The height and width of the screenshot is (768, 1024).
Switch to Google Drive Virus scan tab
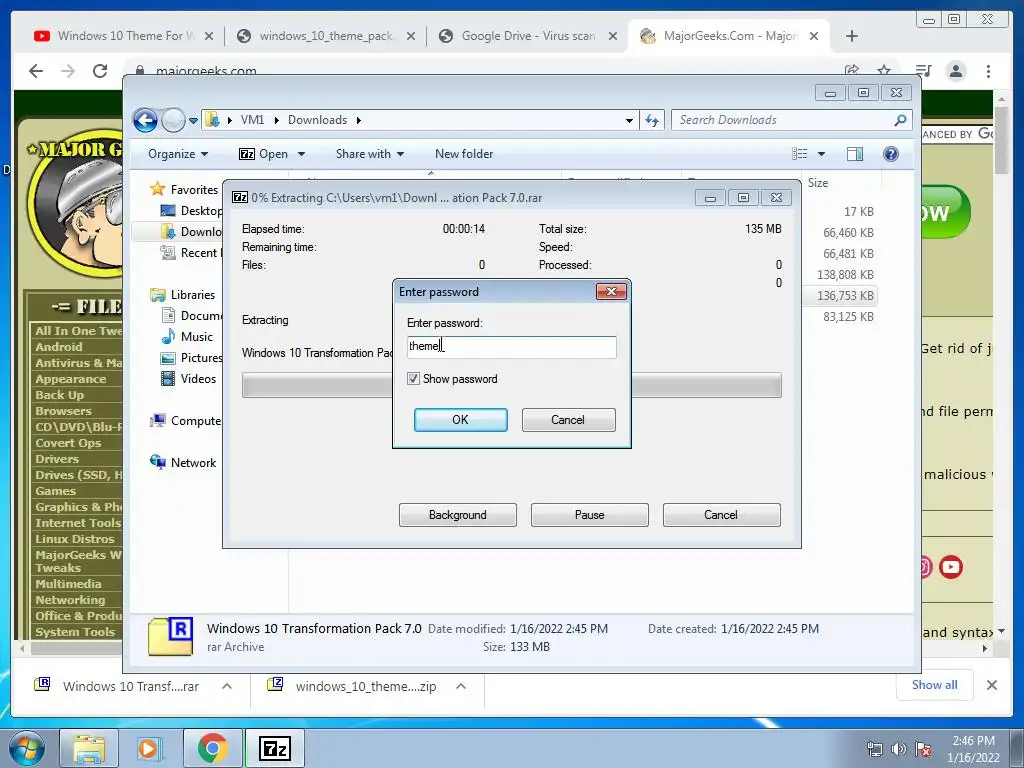(528, 36)
